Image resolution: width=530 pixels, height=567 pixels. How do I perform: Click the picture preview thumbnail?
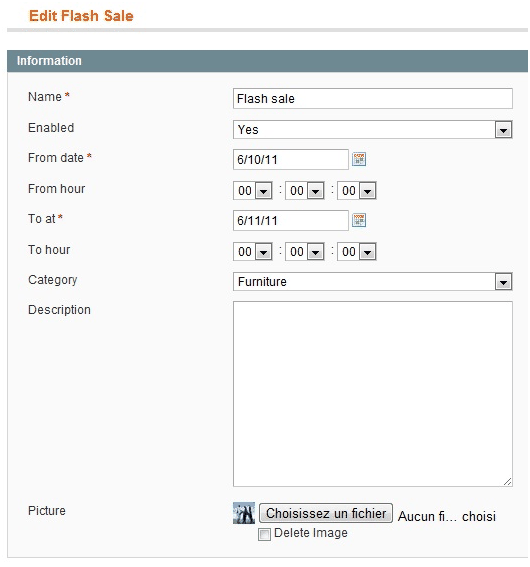pos(244,513)
